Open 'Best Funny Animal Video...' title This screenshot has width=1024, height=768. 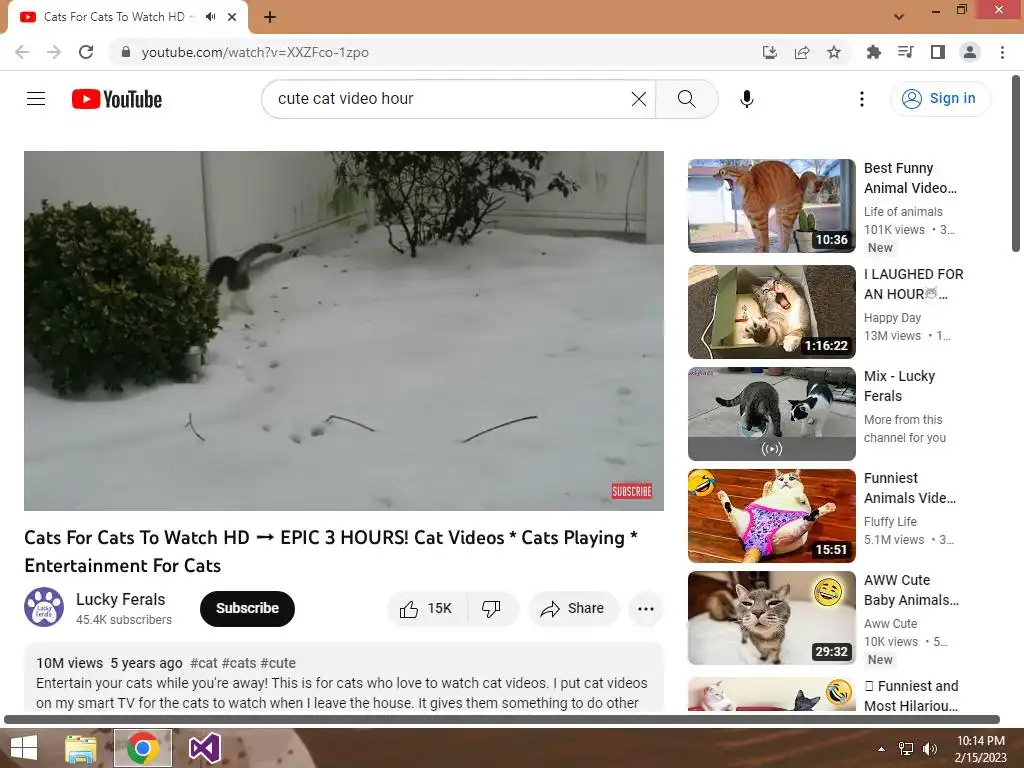click(x=910, y=178)
